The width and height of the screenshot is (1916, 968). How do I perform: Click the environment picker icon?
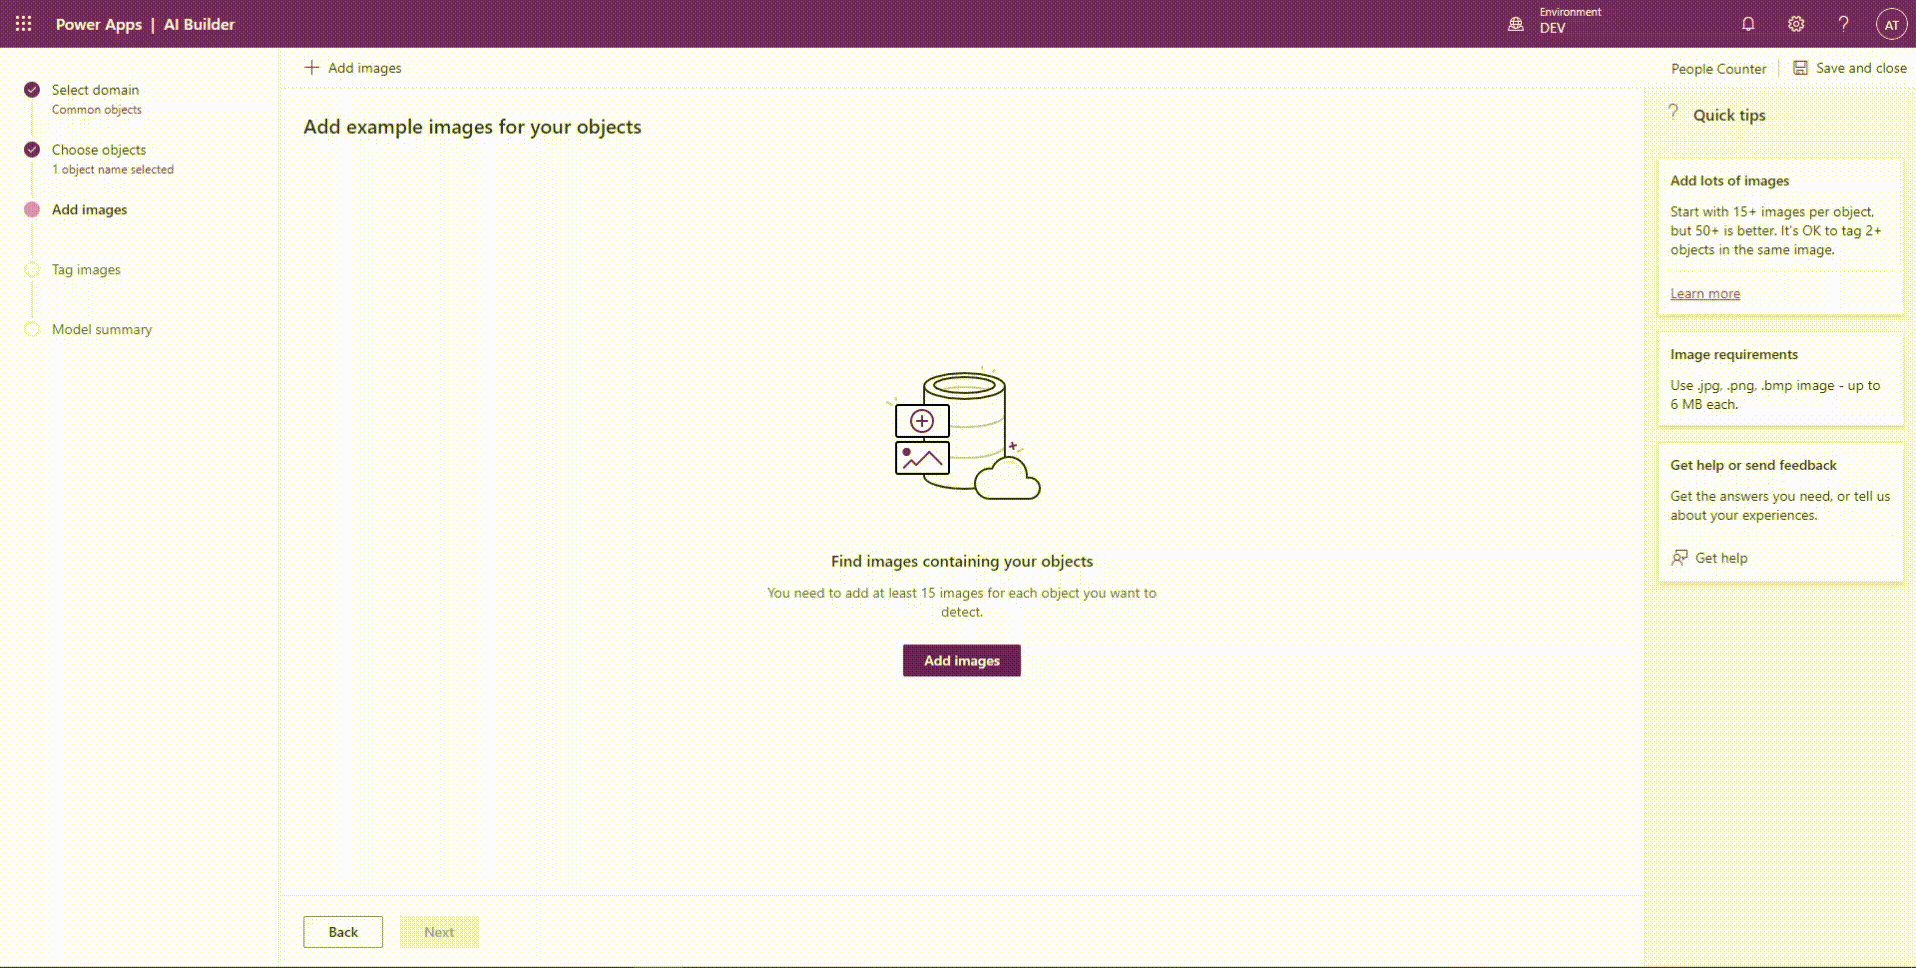click(1516, 24)
